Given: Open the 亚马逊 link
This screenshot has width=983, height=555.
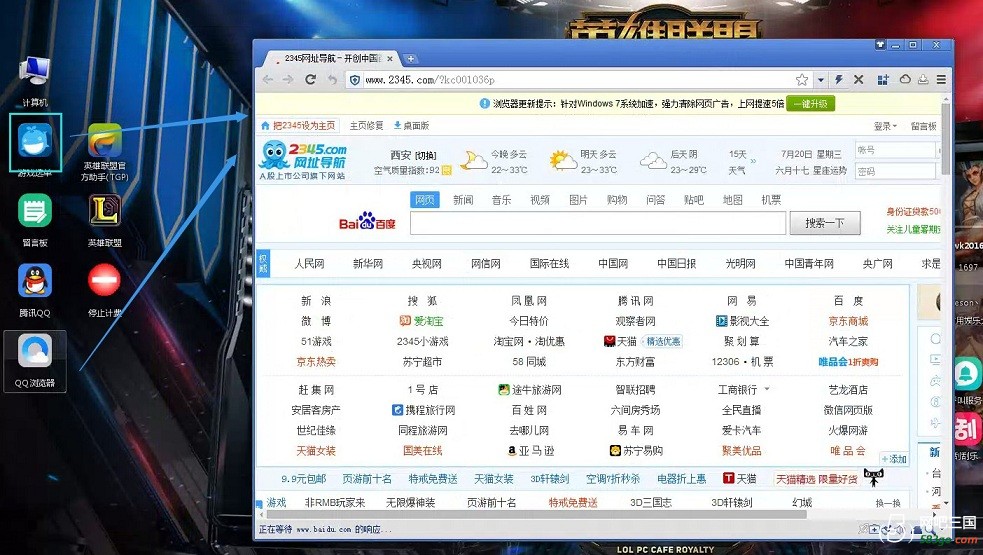Looking at the screenshot, I should click(x=530, y=450).
